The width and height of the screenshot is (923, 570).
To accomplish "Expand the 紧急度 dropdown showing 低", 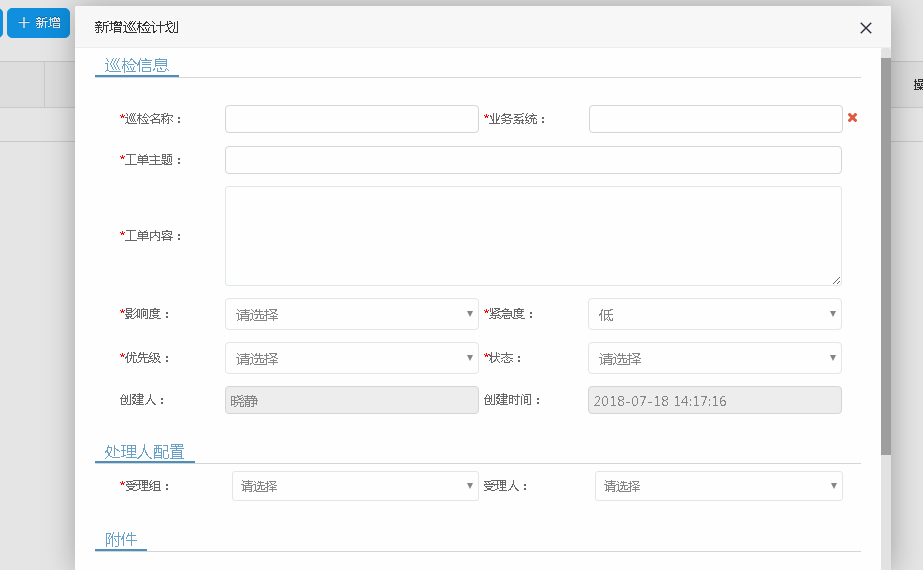I will coord(714,314).
